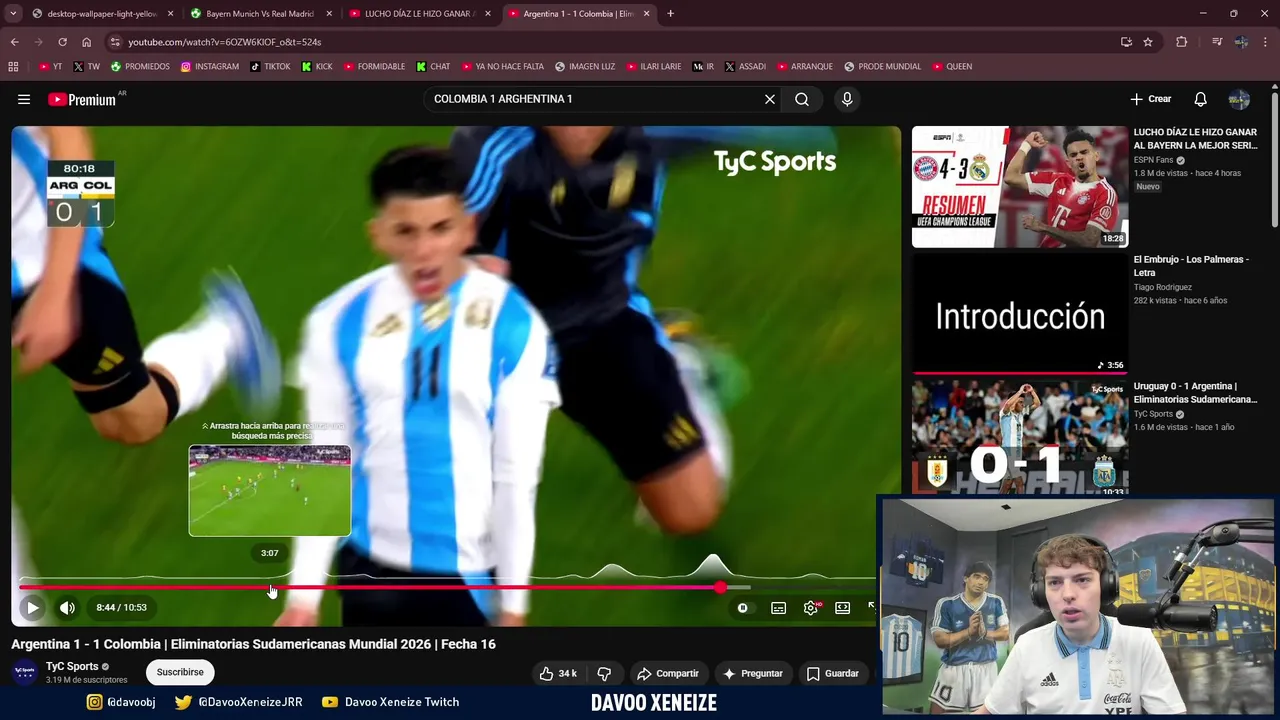Open the QUEEN bookmark
This screenshot has width=1280, height=720.
(x=952, y=67)
